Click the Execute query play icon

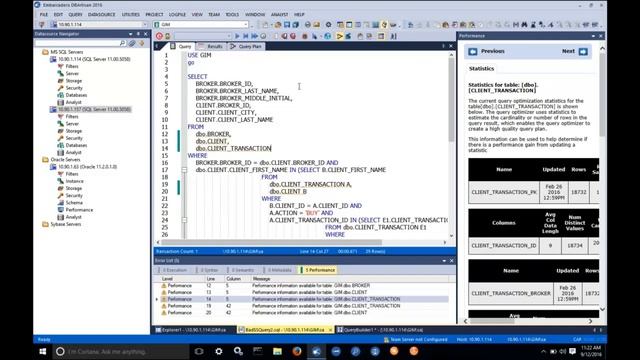[x=237, y=36]
